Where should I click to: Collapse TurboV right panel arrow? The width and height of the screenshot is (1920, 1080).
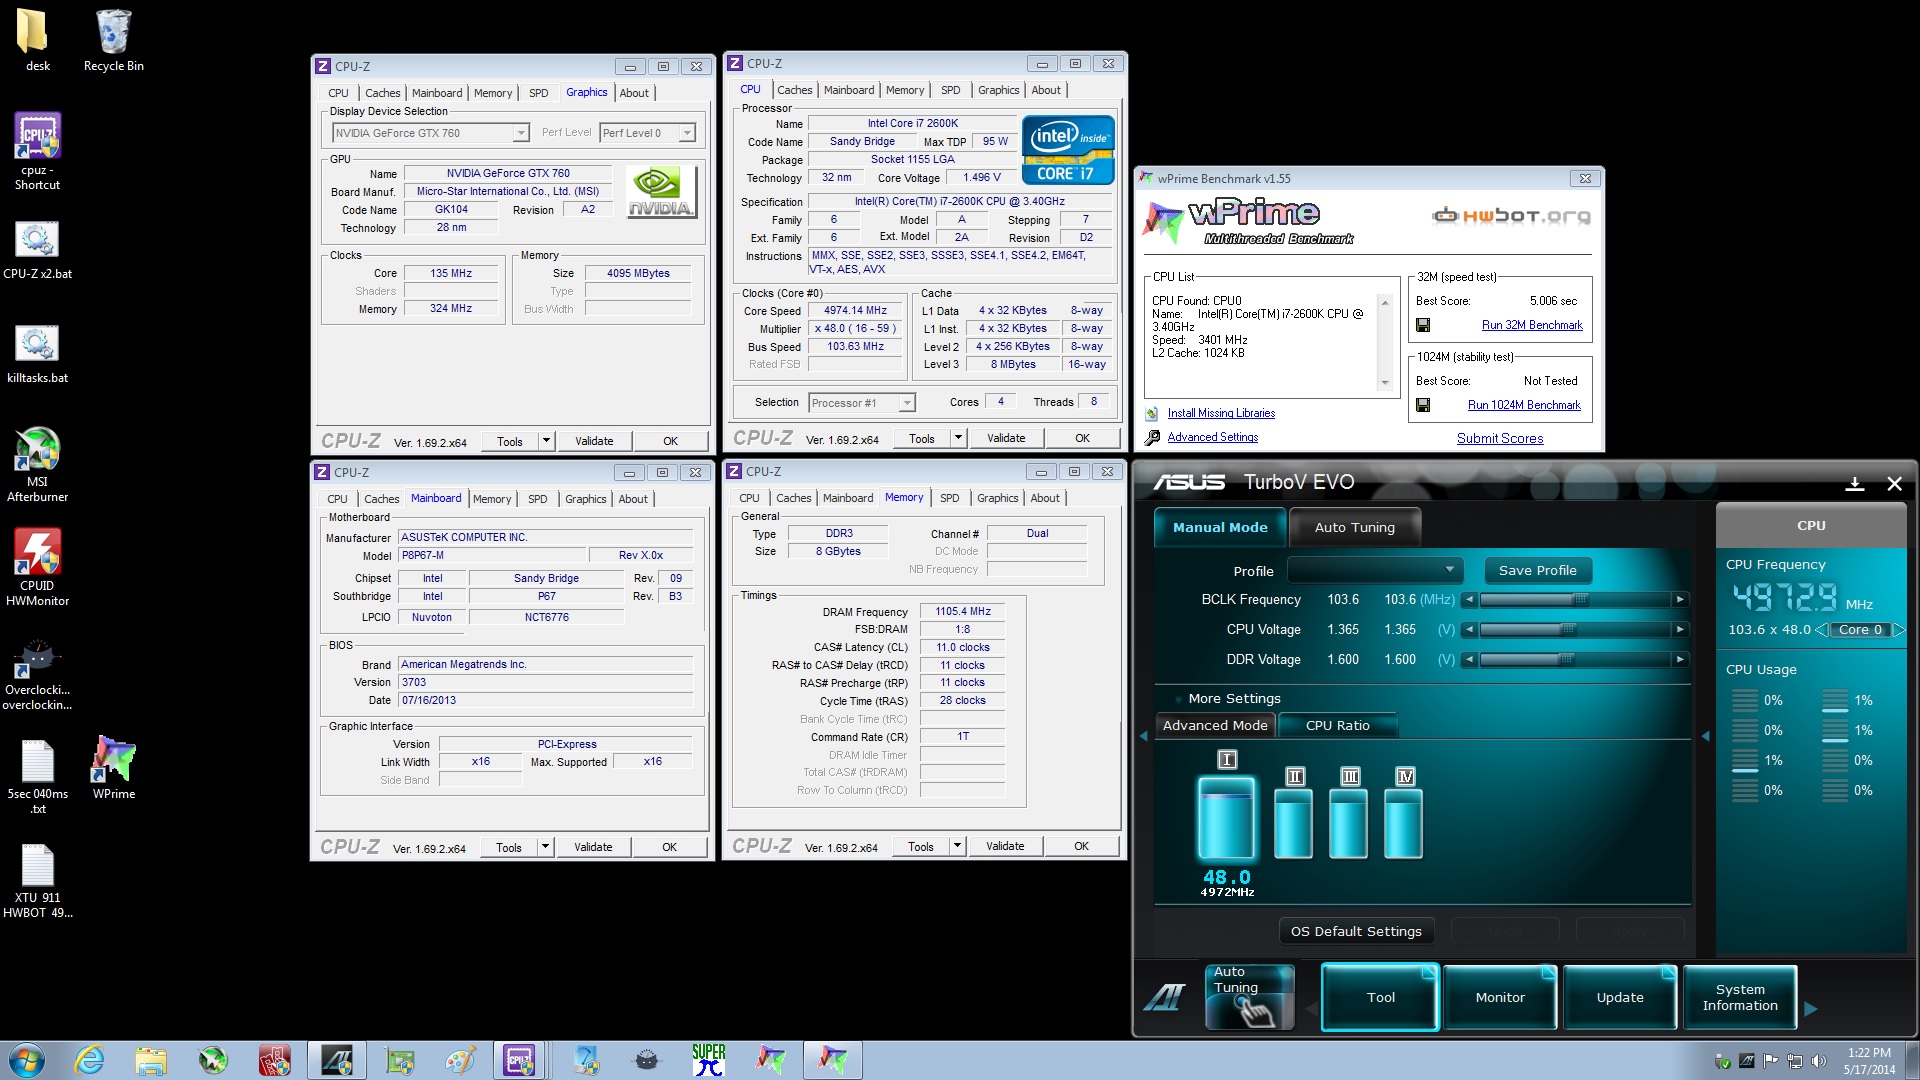pos(1706,736)
